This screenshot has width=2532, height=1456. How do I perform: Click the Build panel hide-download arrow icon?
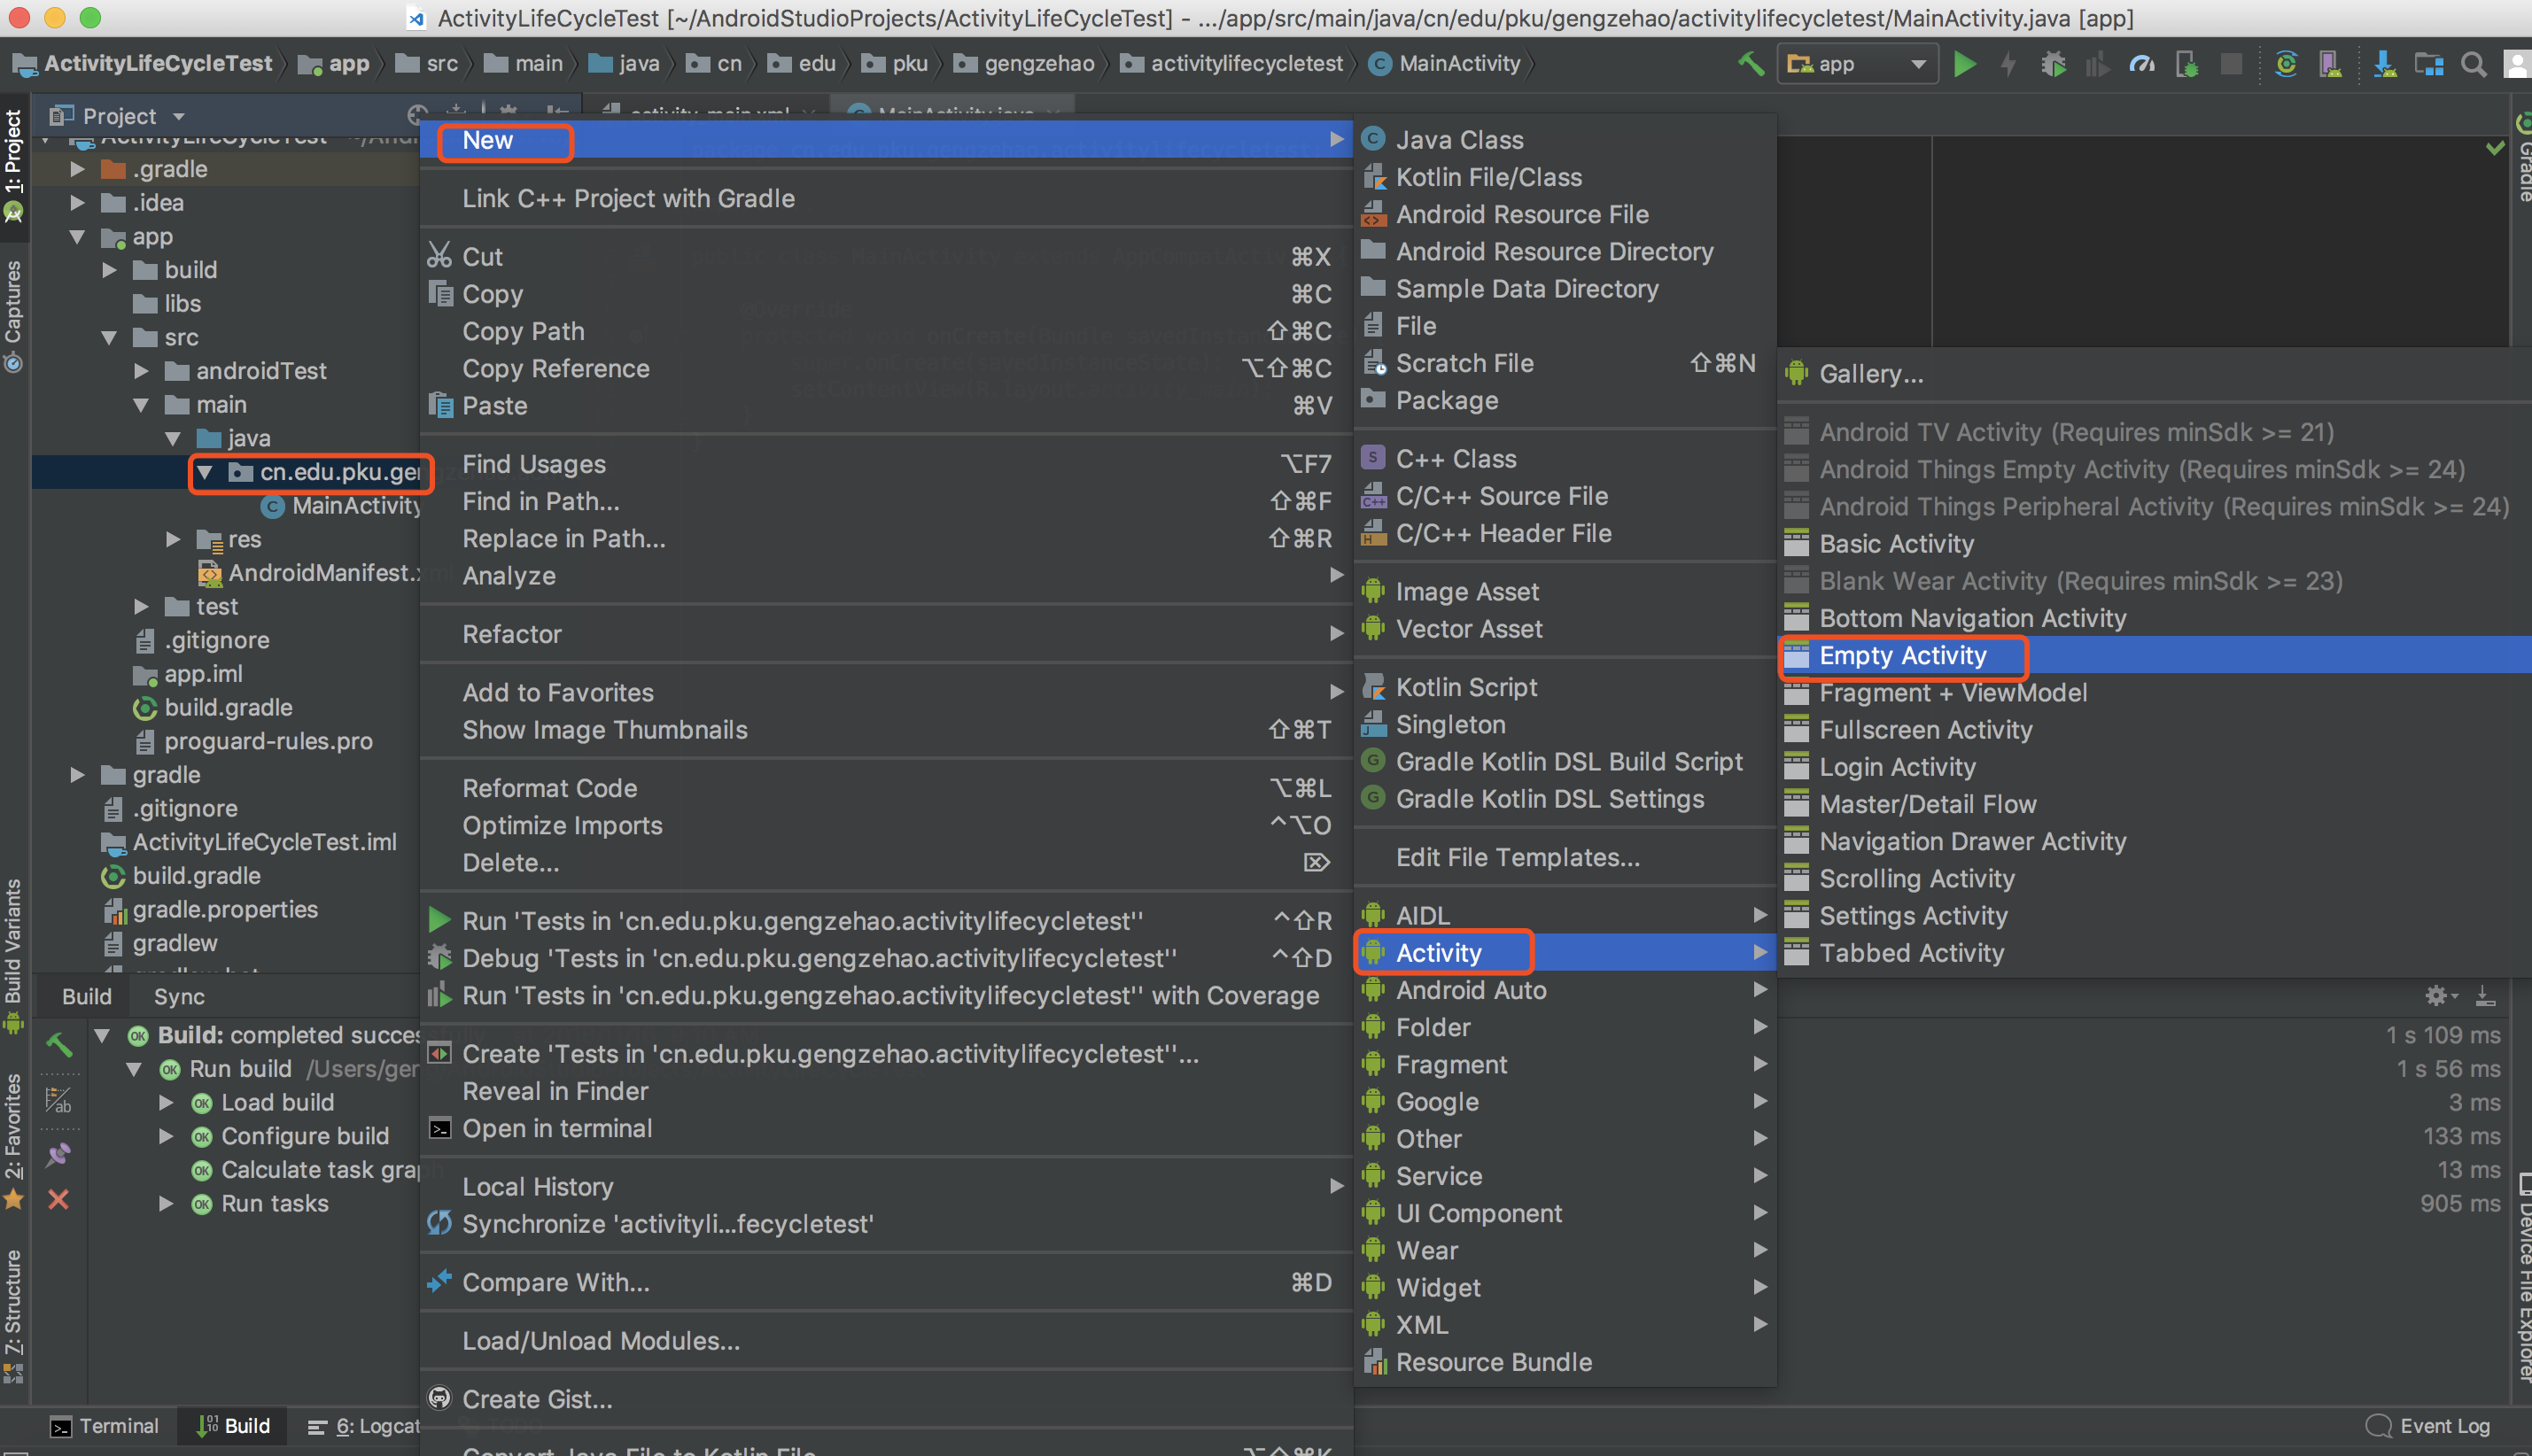point(2485,995)
